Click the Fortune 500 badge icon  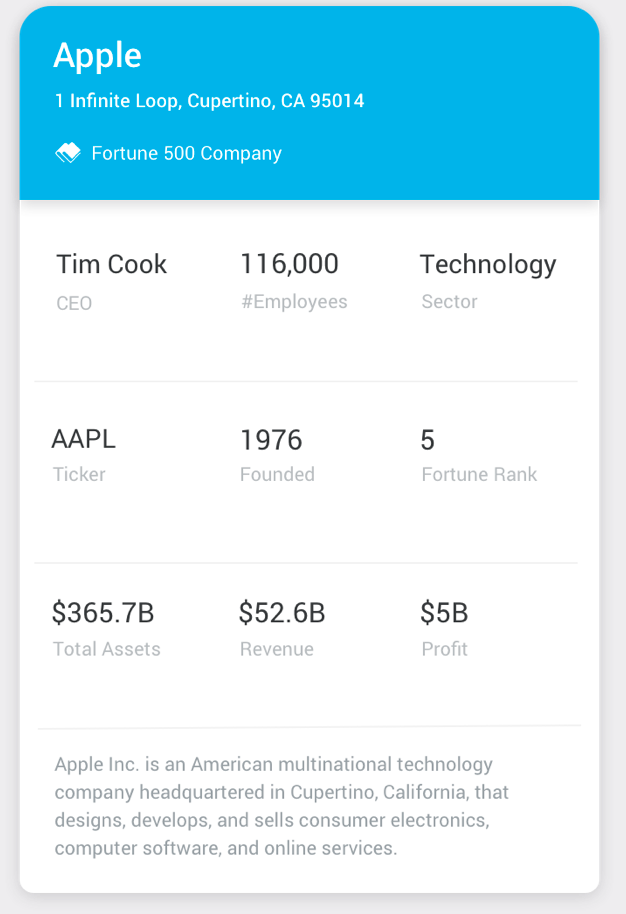(67, 153)
